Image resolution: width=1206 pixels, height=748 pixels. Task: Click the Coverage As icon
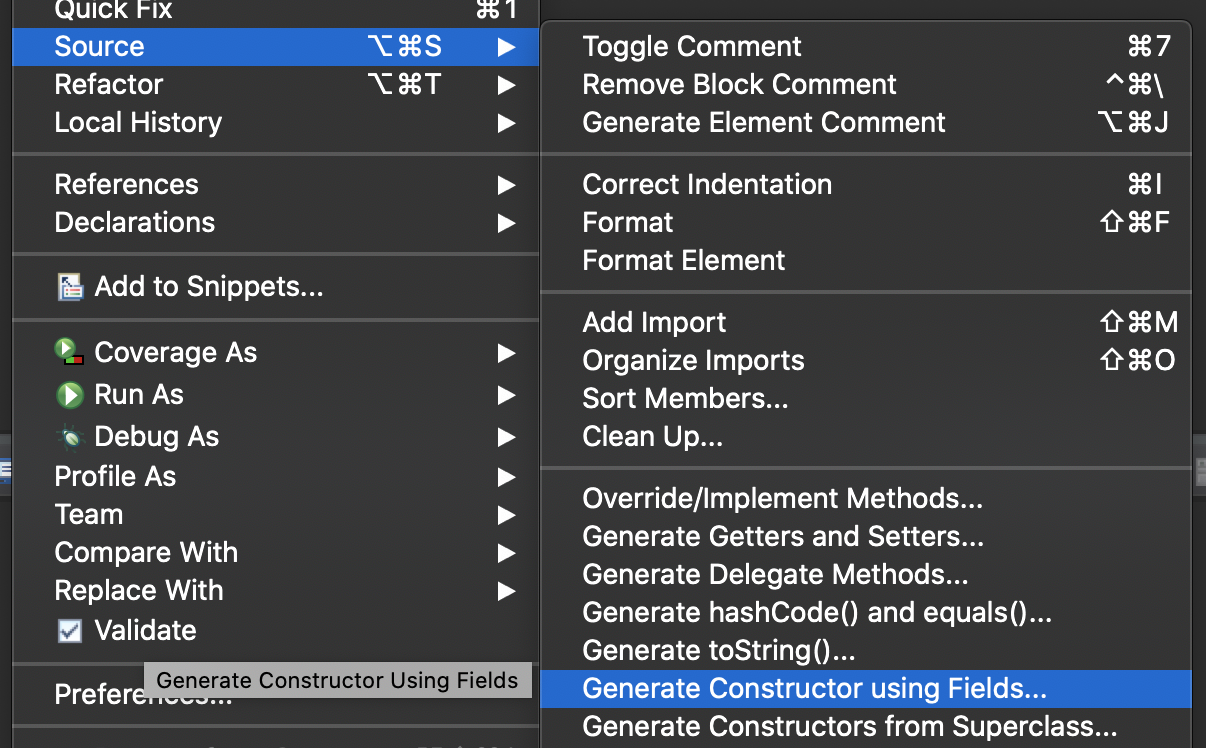[x=69, y=352]
